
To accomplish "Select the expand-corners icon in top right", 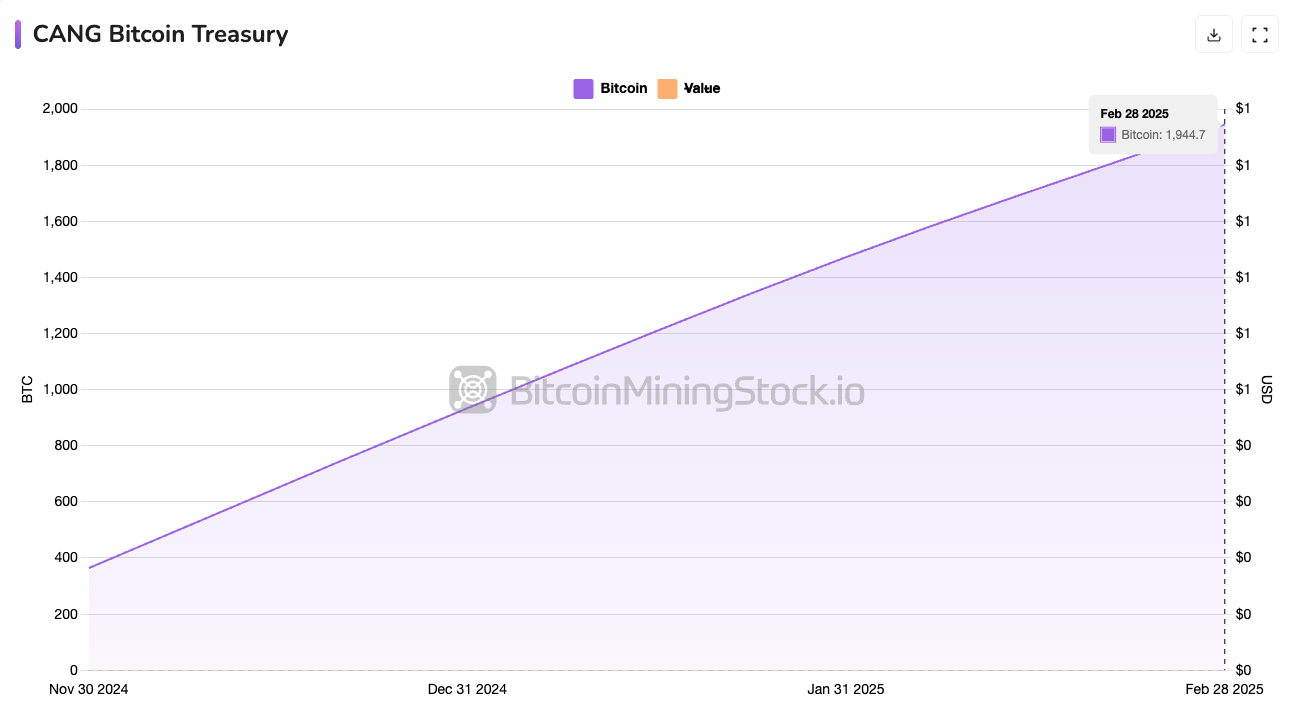I will (1259, 33).
